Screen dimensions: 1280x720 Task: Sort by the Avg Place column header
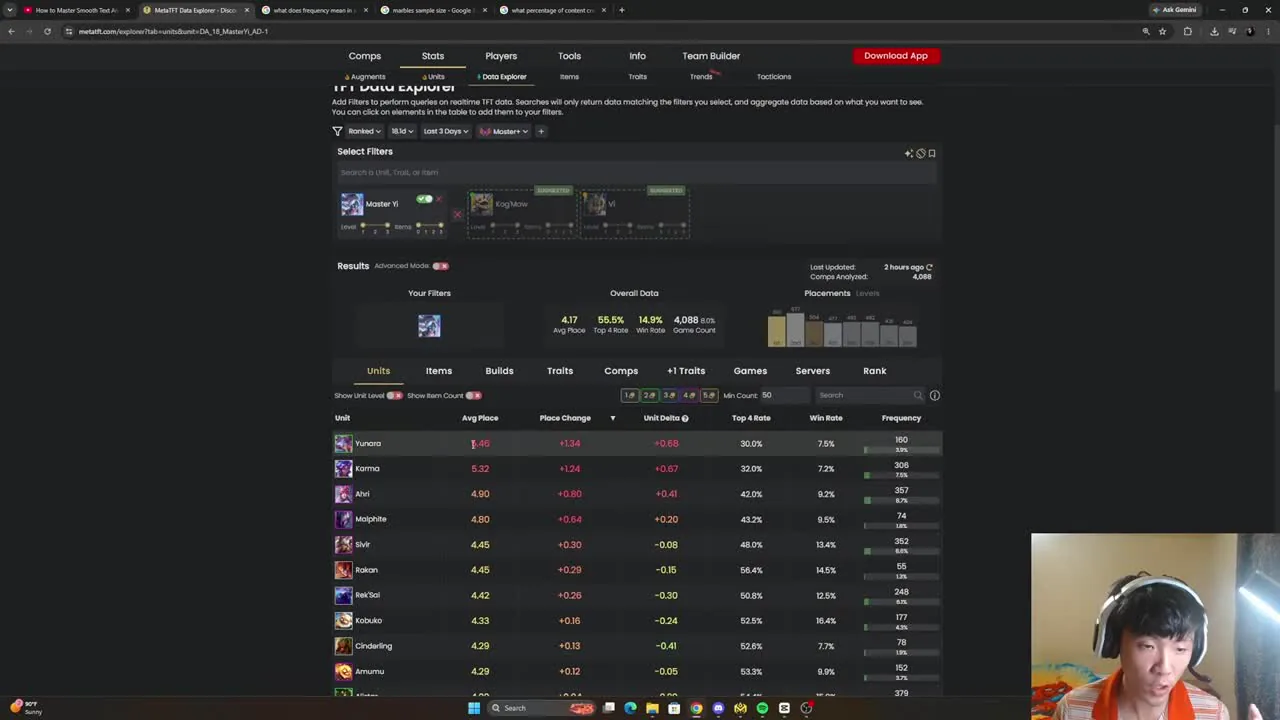point(480,418)
